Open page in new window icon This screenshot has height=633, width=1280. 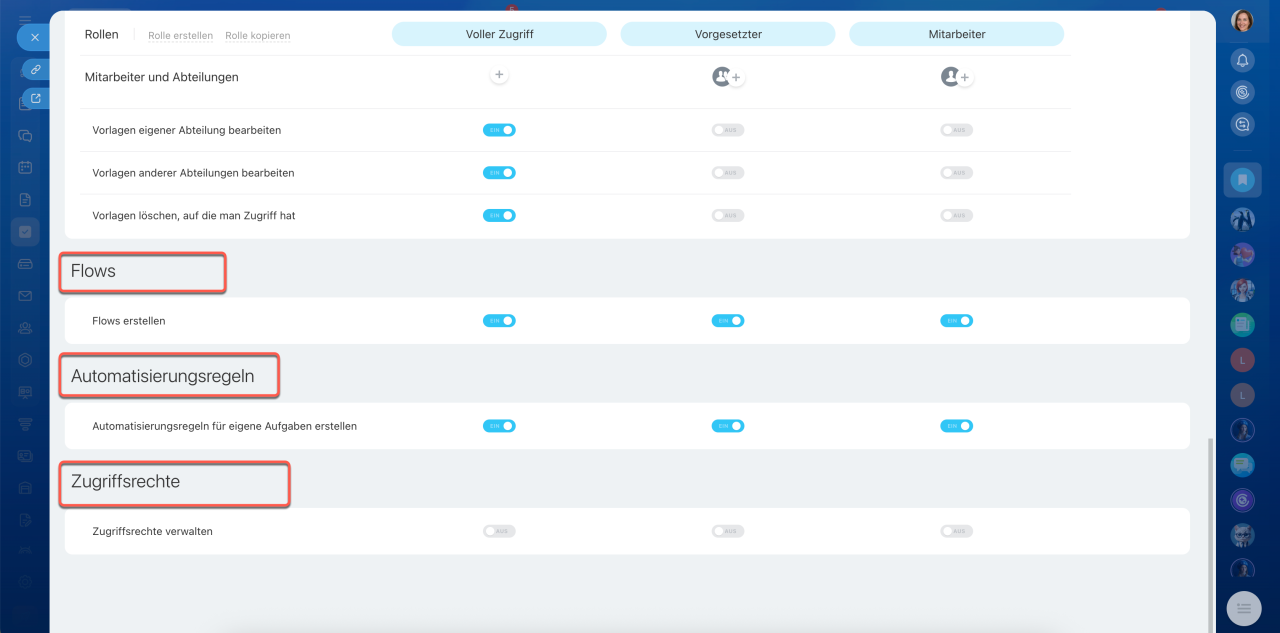pos(36,98)
